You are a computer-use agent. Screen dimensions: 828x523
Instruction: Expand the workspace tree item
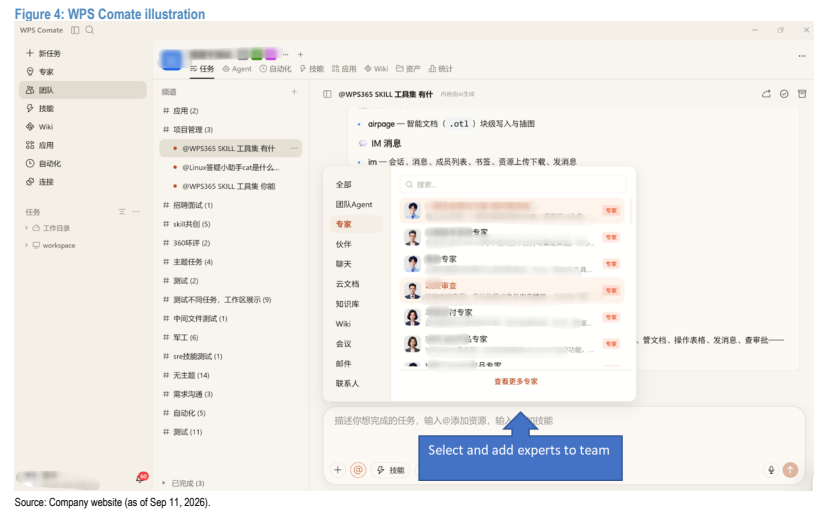click(x=26, y=245)
